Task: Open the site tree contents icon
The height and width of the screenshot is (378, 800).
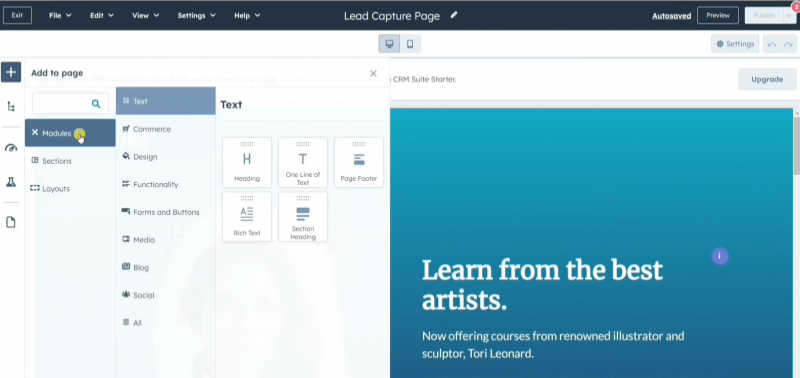Action: pos(11,107)
